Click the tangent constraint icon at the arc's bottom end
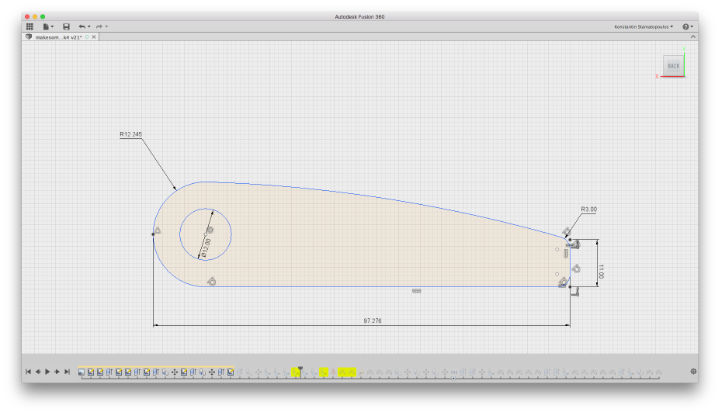Viewport: 720px width, 414px height. click(x=211, y=281)
